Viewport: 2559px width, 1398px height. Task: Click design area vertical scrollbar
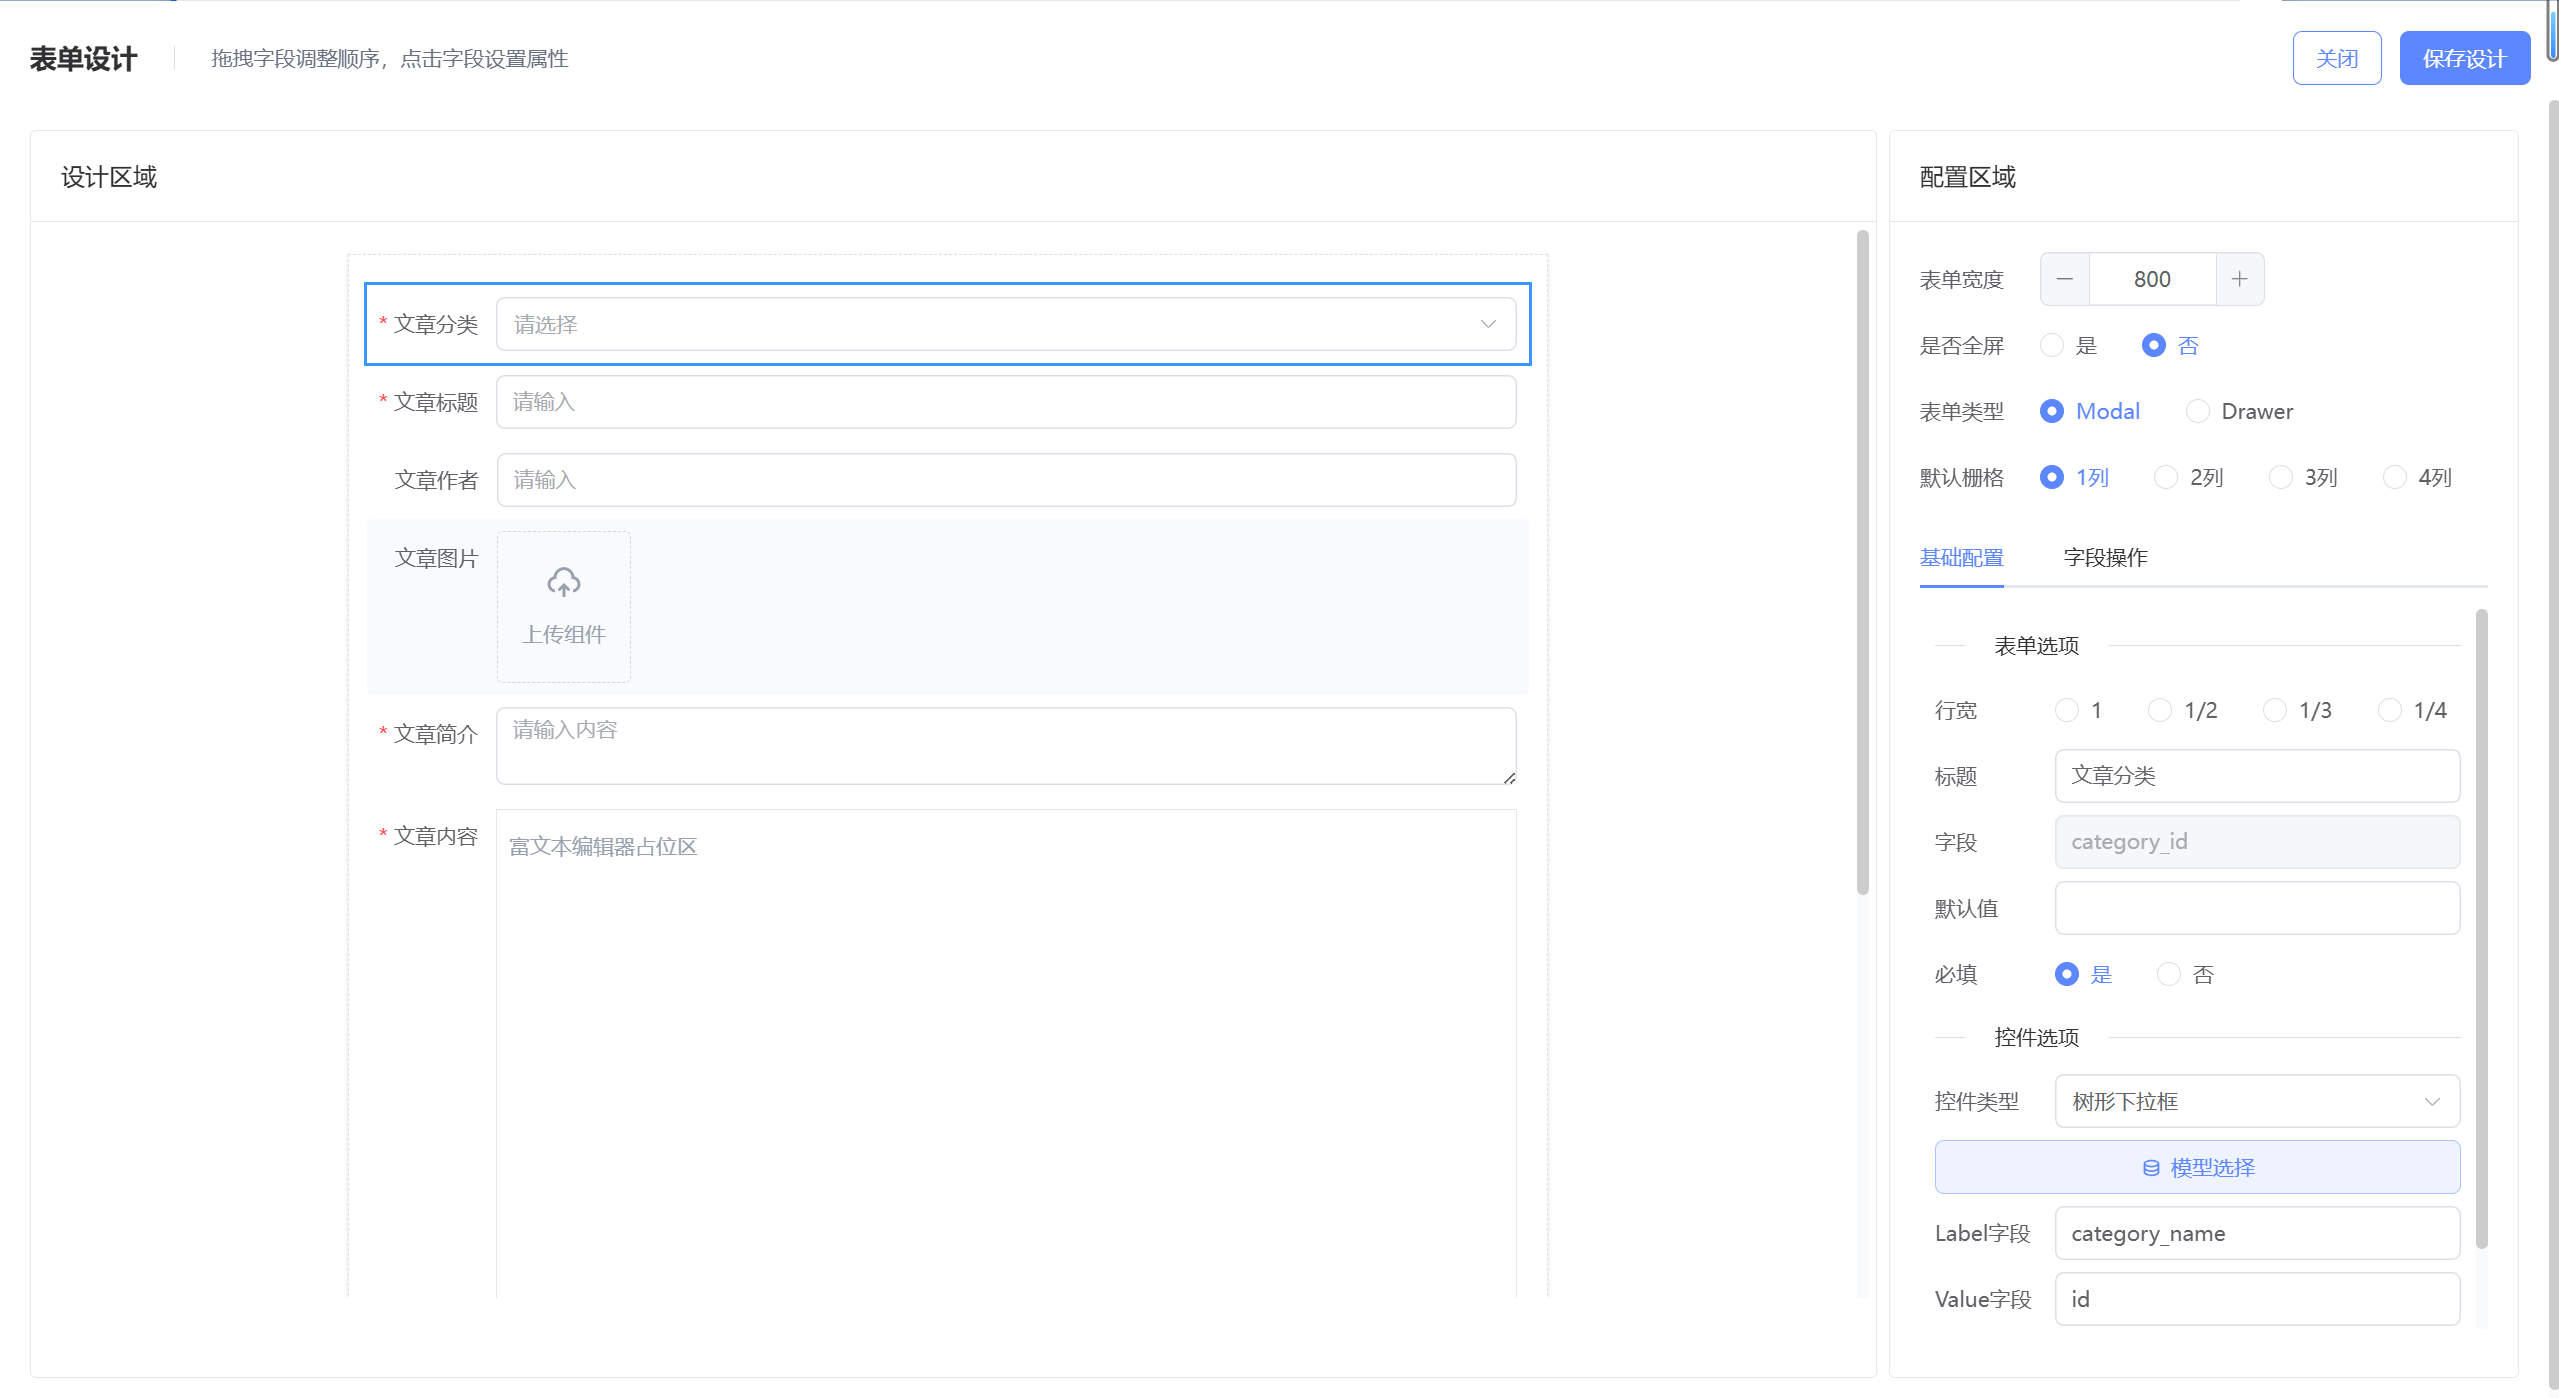[x=1862, y=560]
